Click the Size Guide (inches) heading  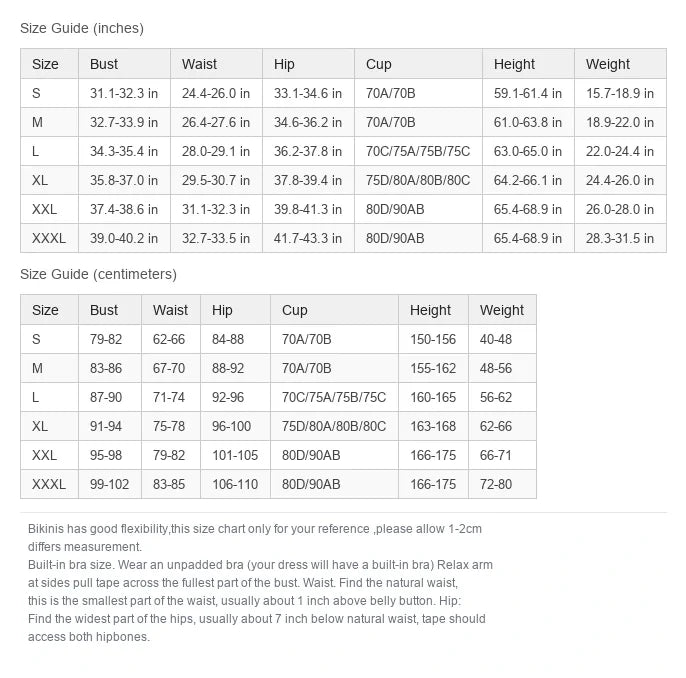pos(82,28)
